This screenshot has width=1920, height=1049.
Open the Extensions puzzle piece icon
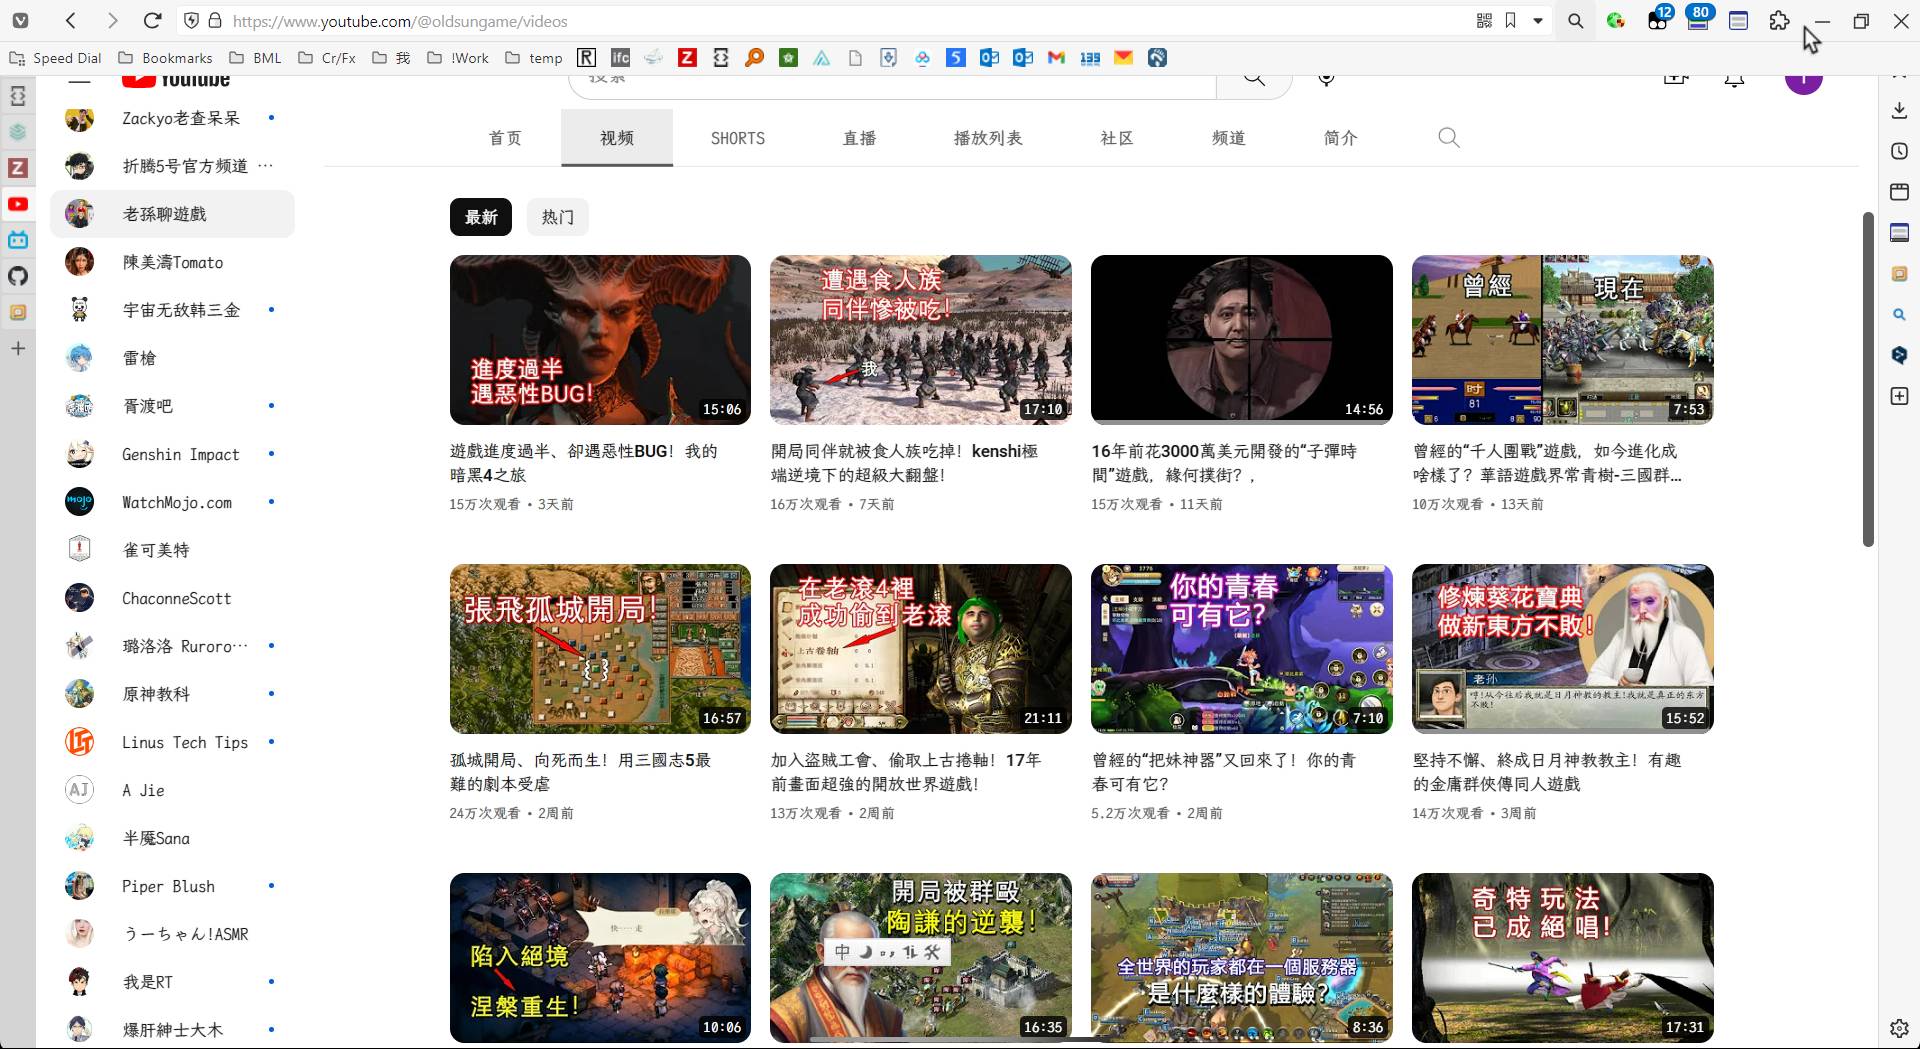[x=1779, y=21]
